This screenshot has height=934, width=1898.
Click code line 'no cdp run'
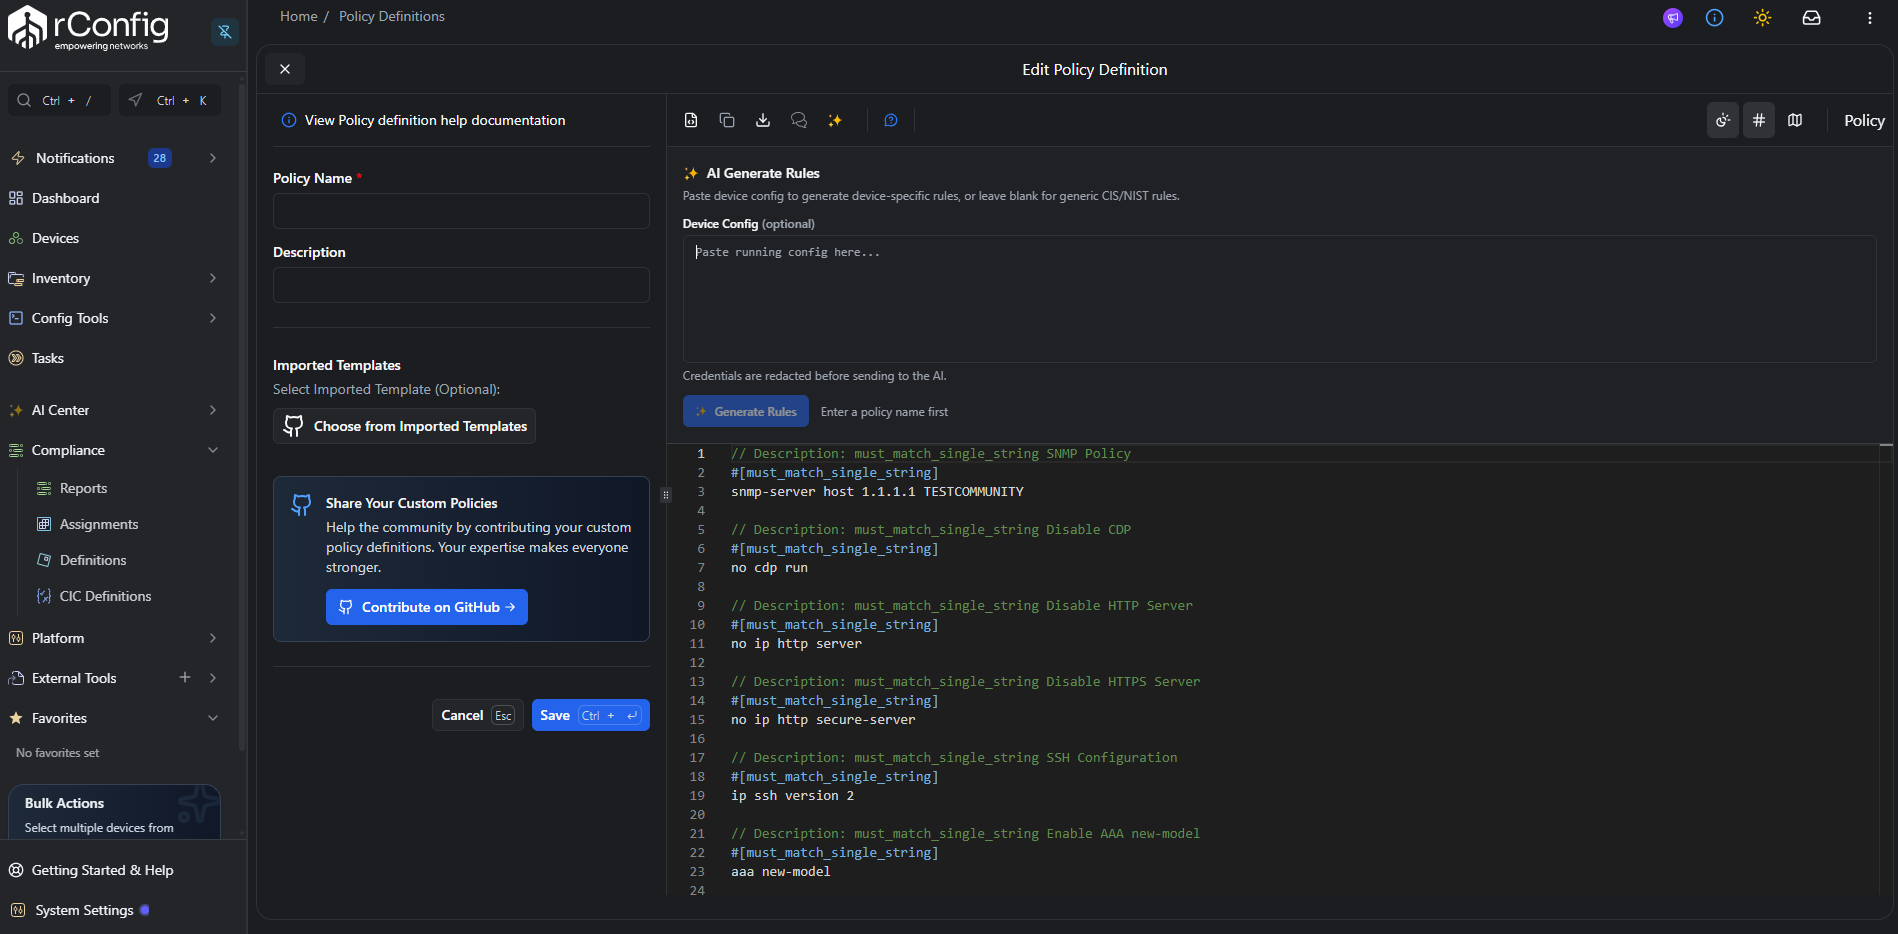(769, 568)
